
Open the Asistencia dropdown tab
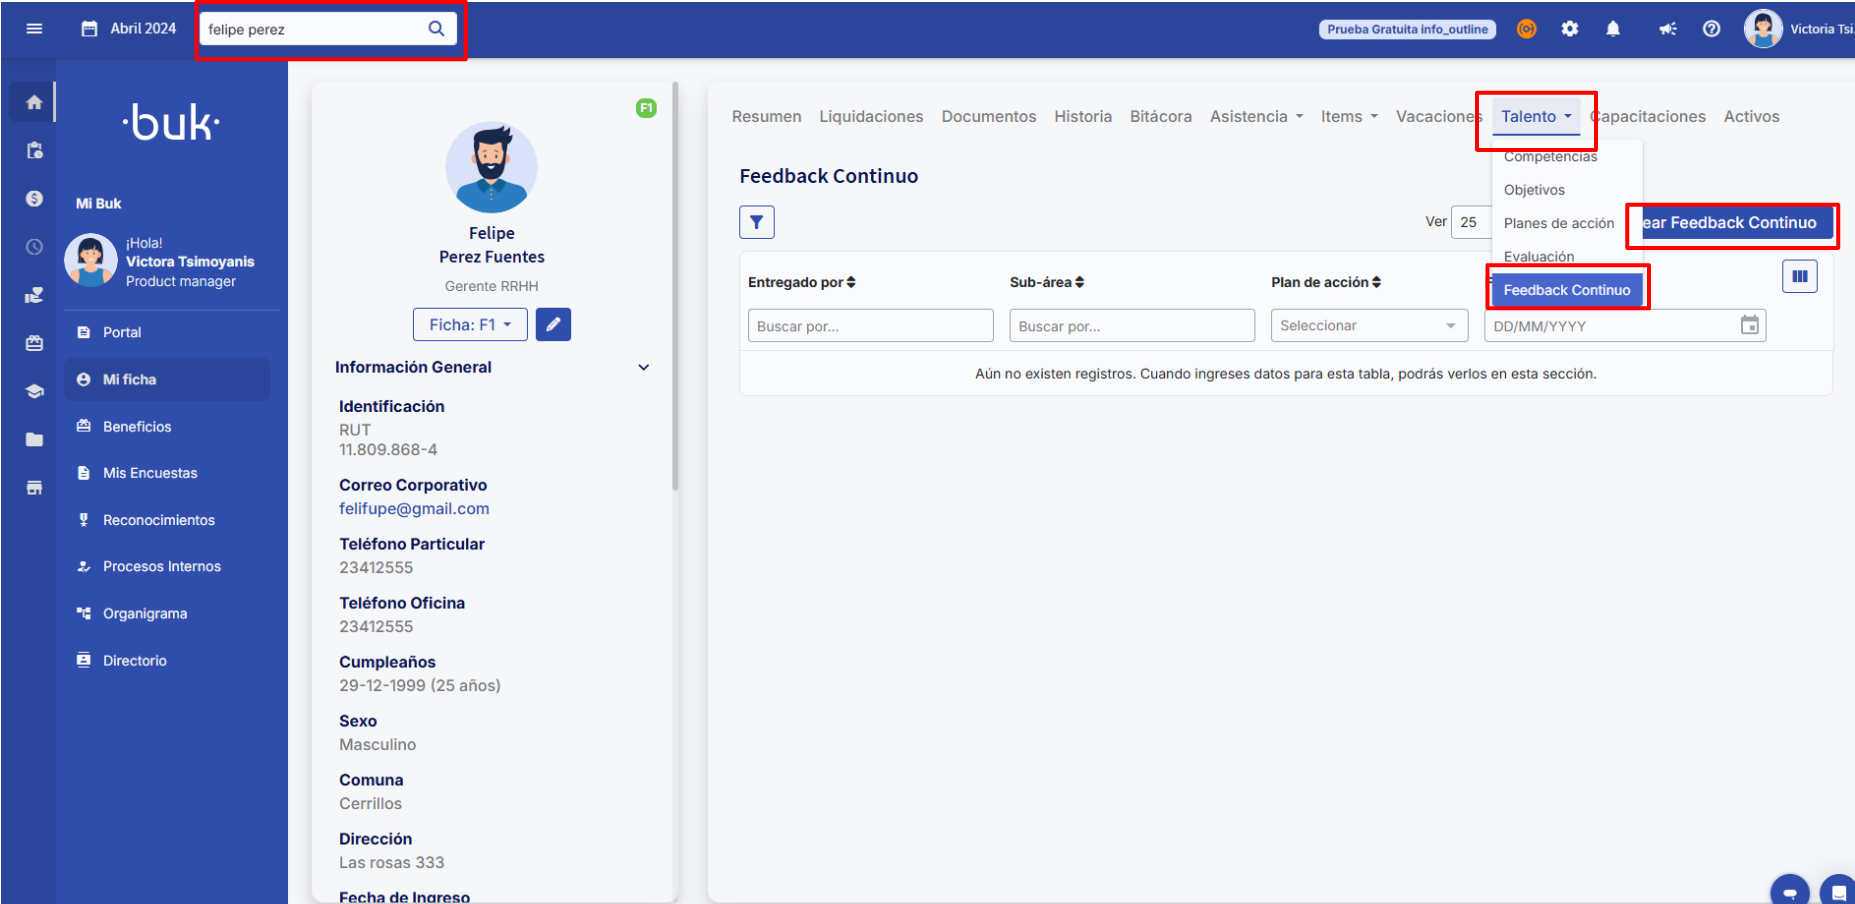pos(1257,116)
